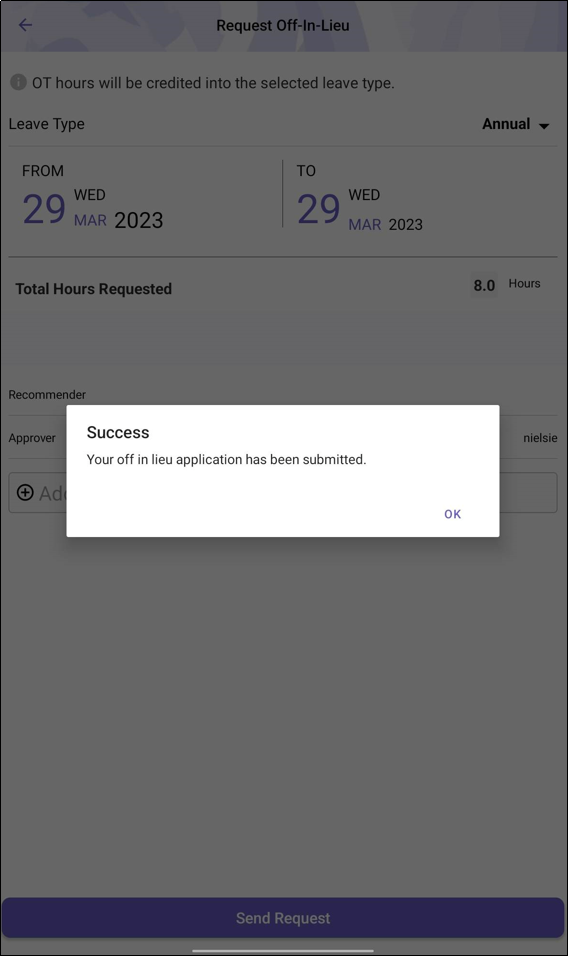Open the FROM date 29 picker

point(44,209)
